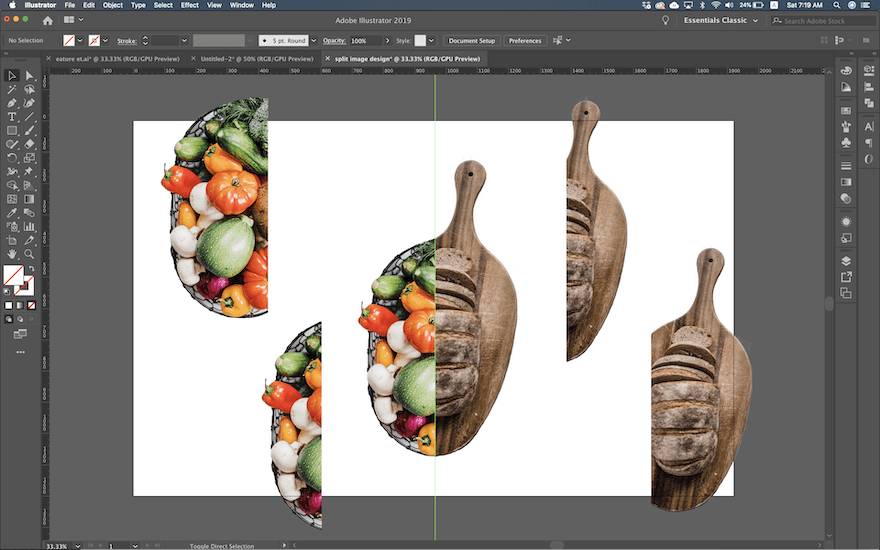Viewport: 880px width, 550px height.
Task: Open the Essentials Classic workspace dropdown
Action: pos(720,20)
